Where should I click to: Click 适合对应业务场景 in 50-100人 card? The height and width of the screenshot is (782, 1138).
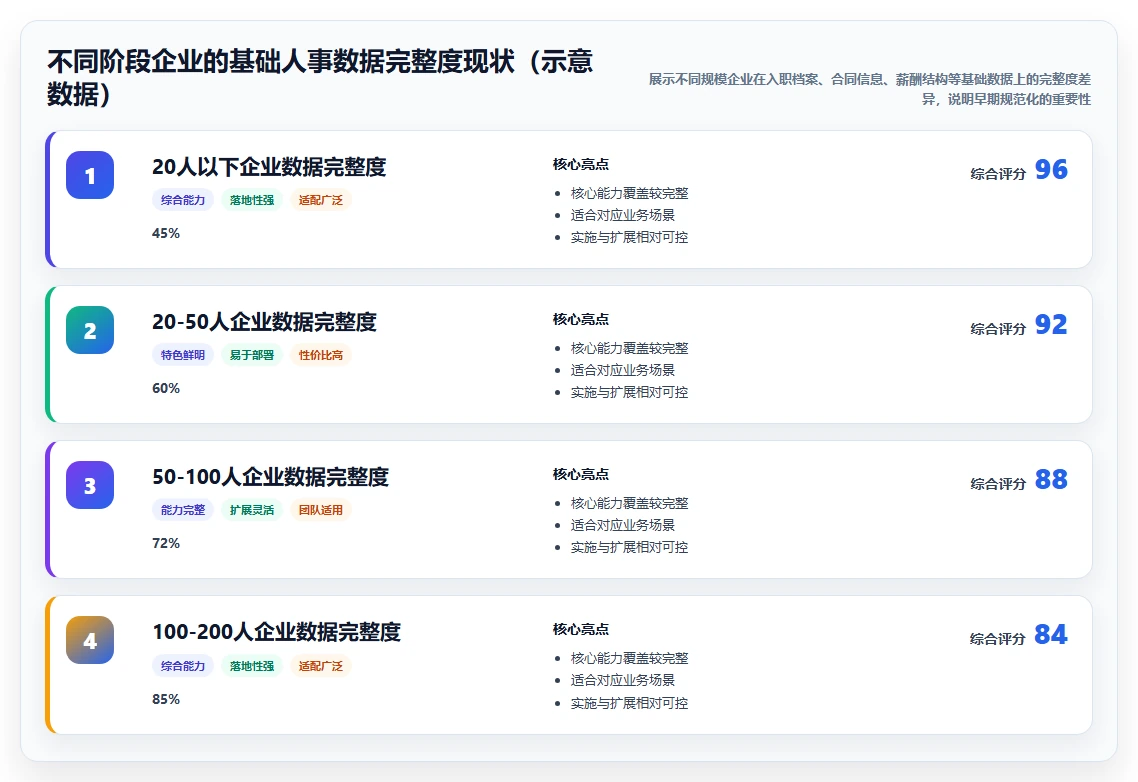(x=623, y=525)
